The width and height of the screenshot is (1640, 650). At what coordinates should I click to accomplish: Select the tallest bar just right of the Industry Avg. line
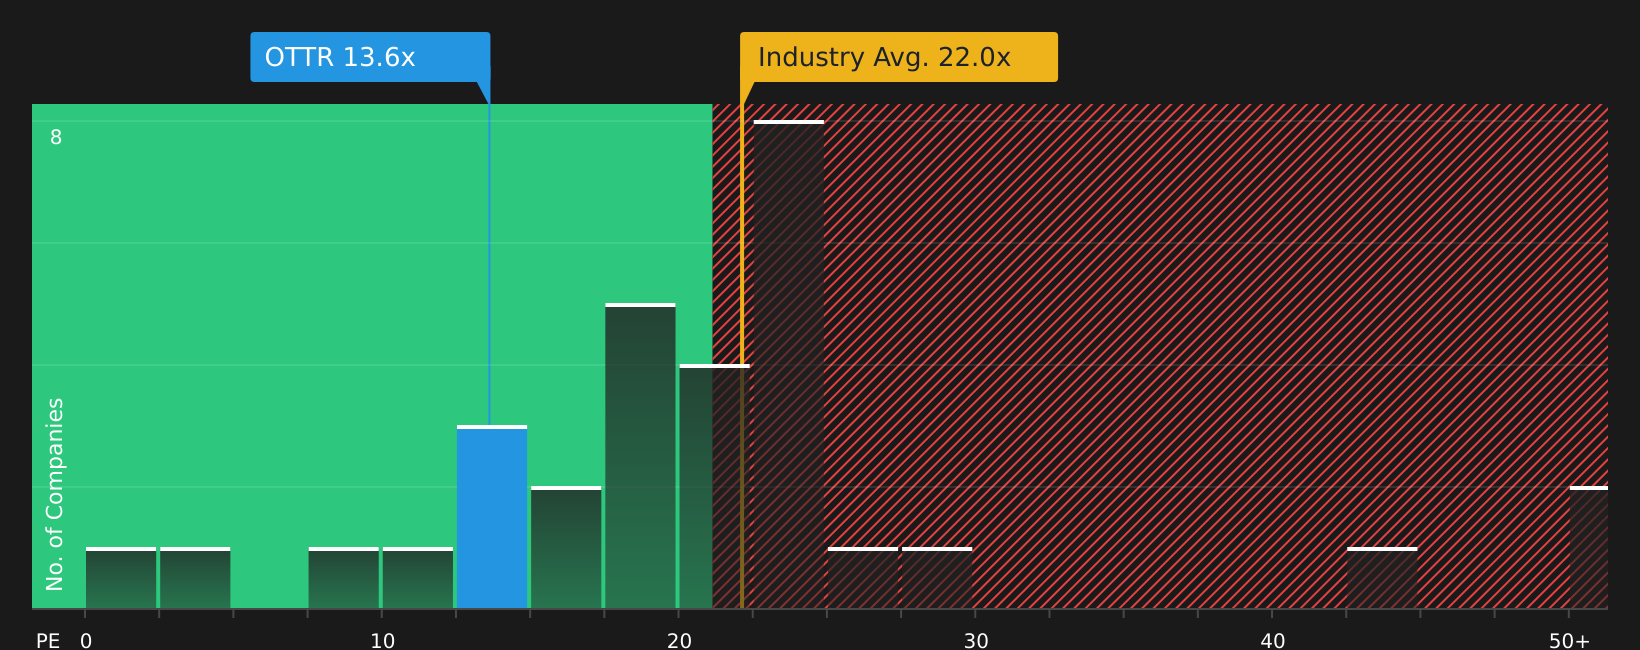[x=789, y=364]
